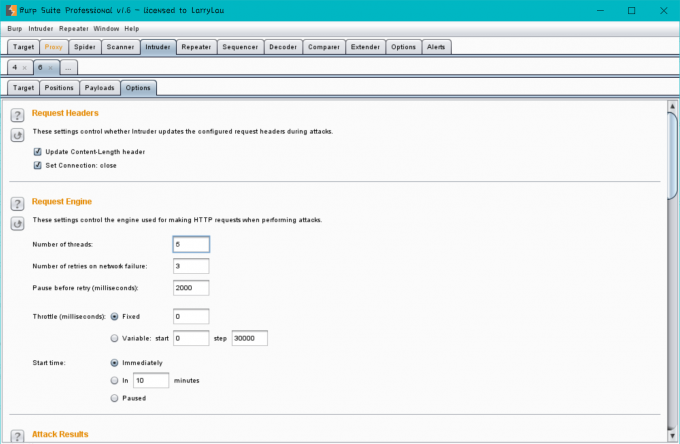680x444 pixels.
Task: Click the vertical scrollbar up arrow
Action: pos(672,106)
